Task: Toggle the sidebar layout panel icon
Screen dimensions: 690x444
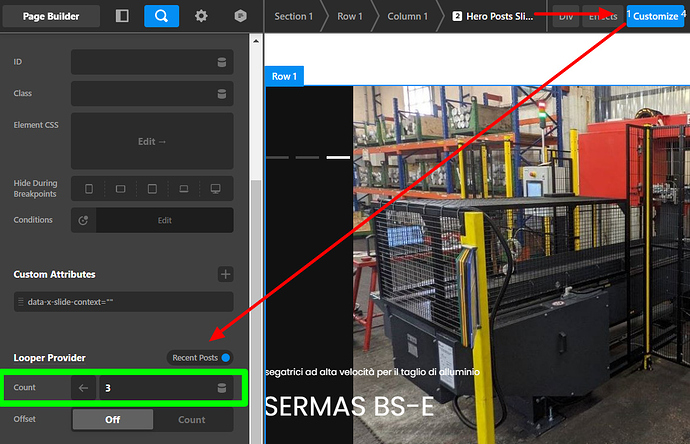Action: (122, 16)
